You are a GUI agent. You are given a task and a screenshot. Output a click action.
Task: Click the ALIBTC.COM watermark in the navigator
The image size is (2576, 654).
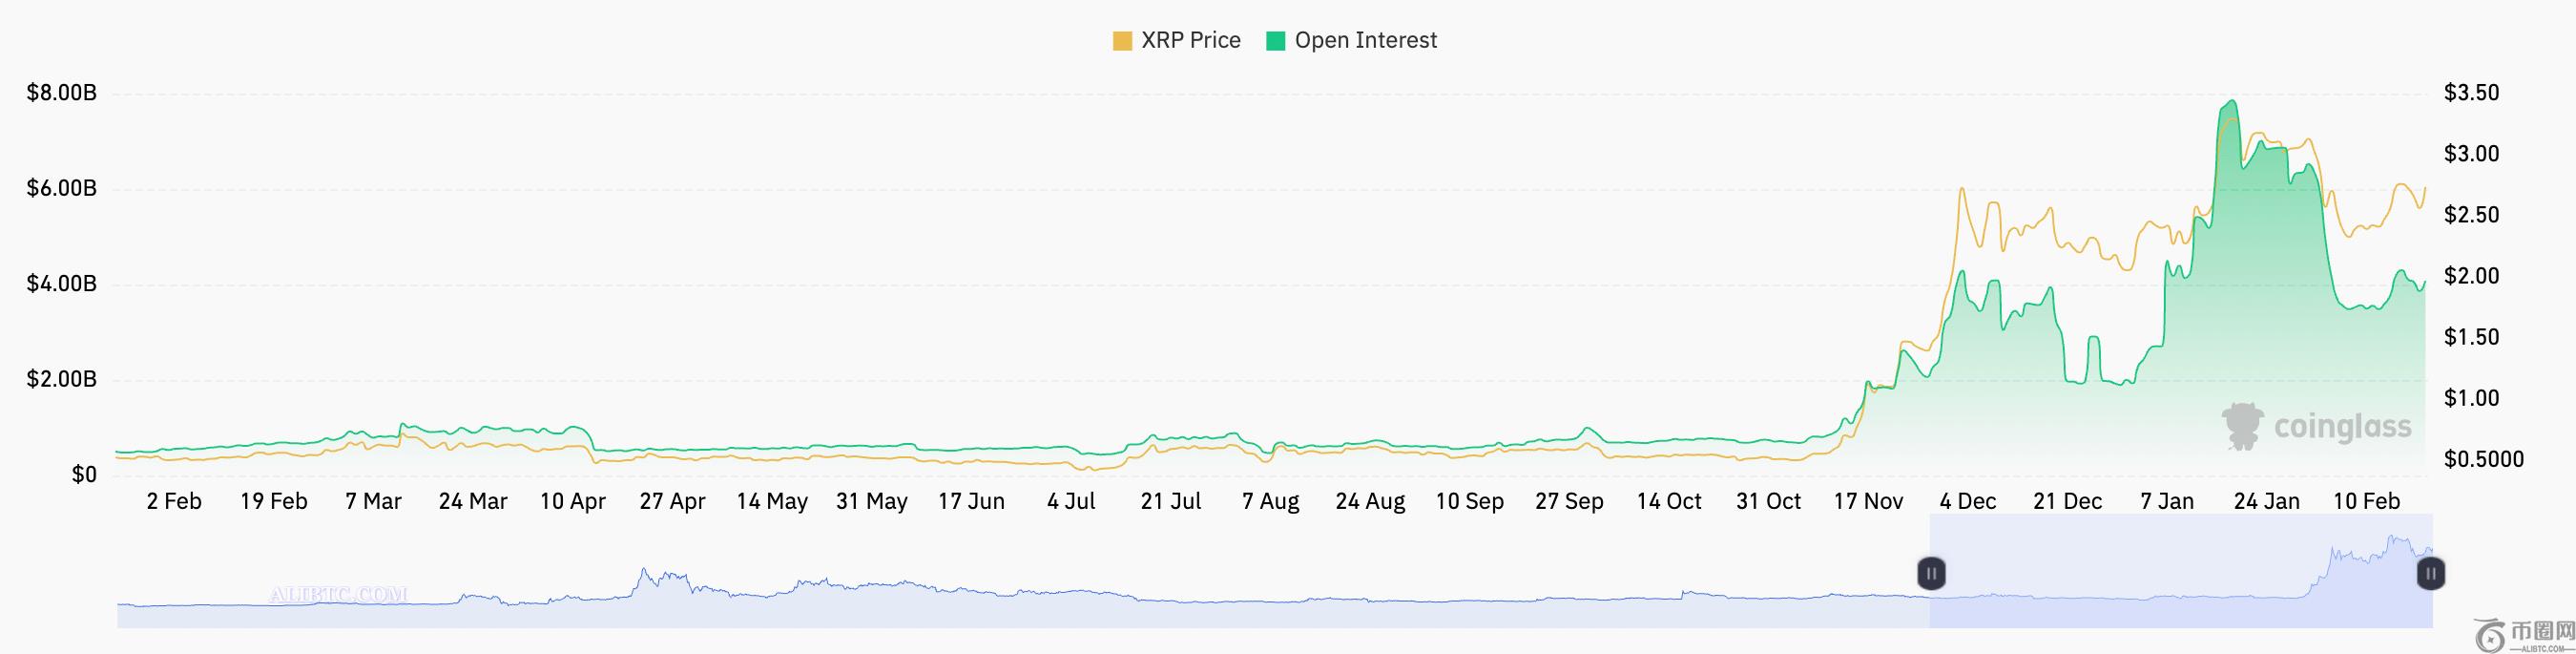coord(338,594)
